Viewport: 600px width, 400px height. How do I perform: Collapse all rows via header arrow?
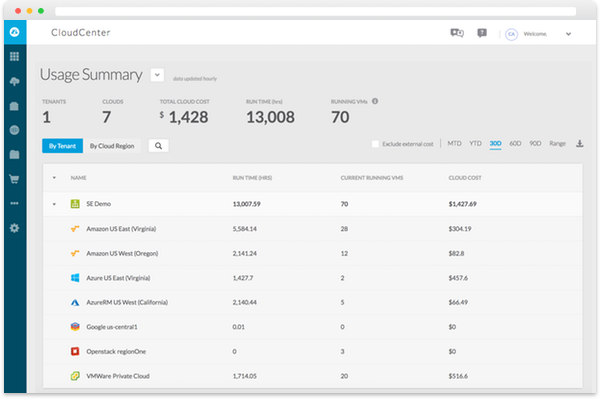point(54,178)
